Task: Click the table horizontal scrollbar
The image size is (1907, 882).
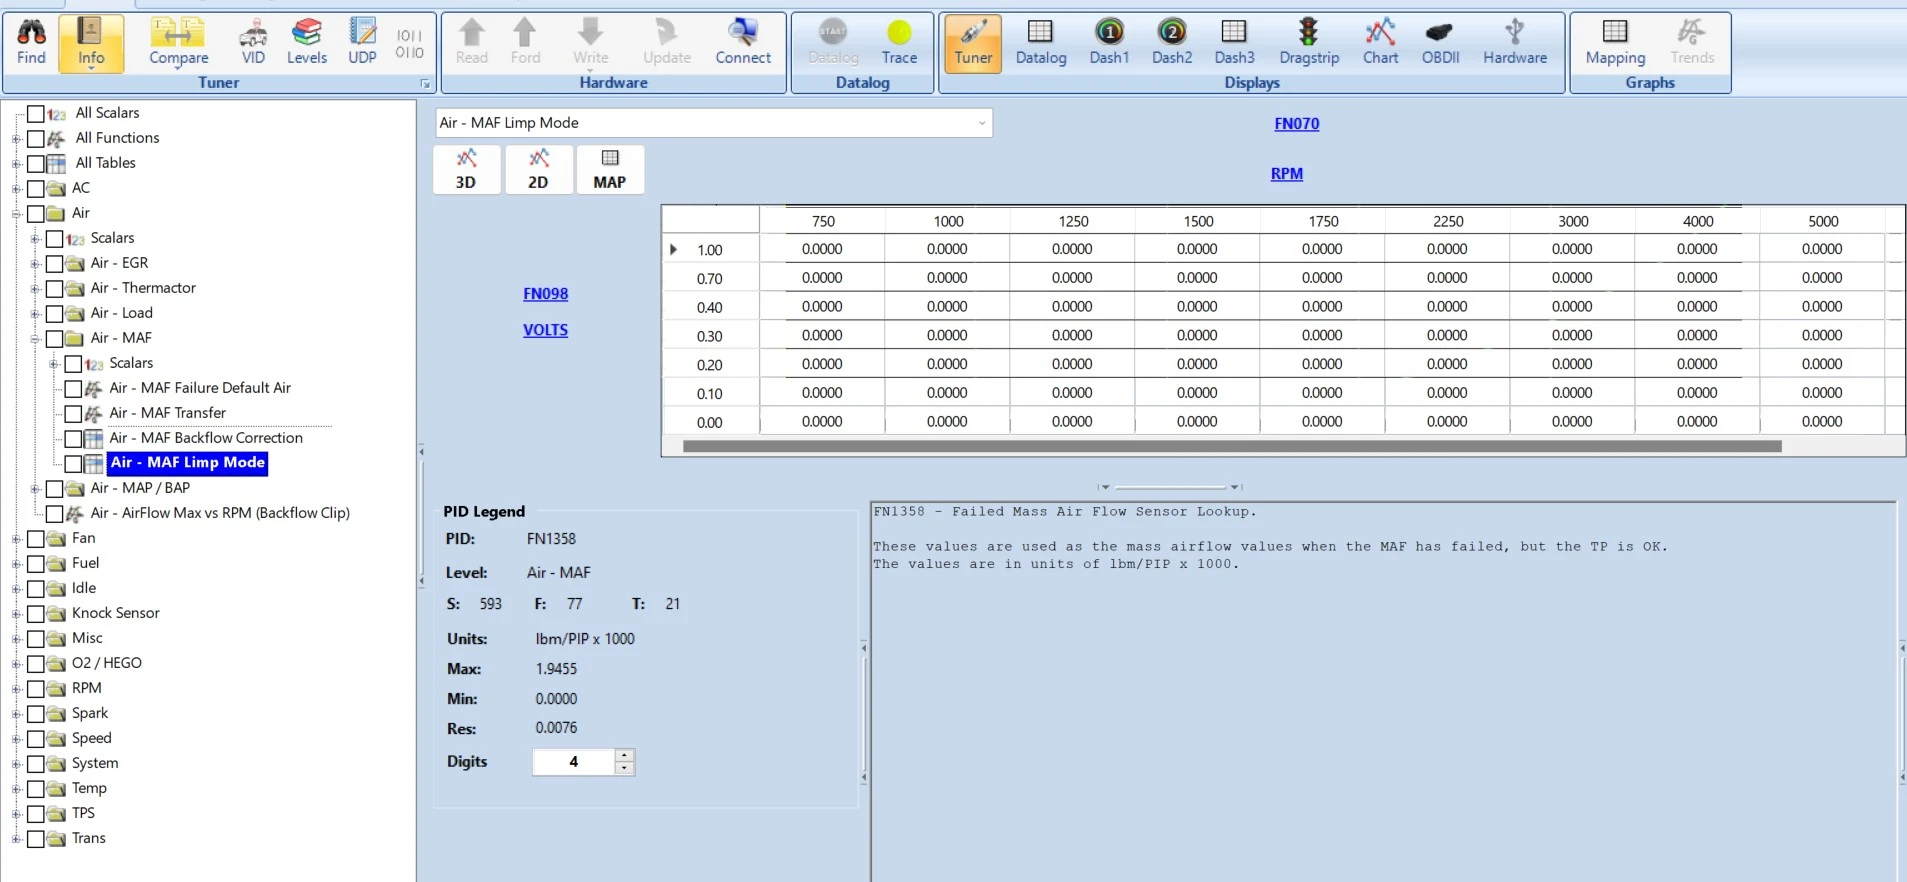Action: click(x=1232, y=447)
